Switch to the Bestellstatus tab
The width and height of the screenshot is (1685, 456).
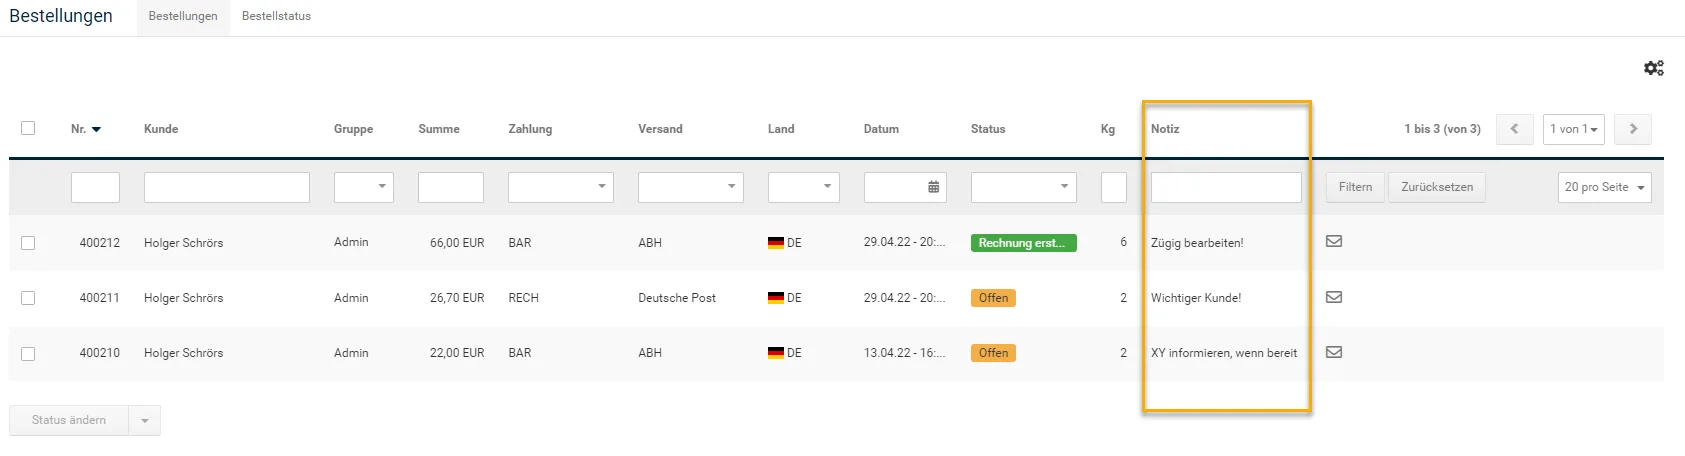[276, 16]
